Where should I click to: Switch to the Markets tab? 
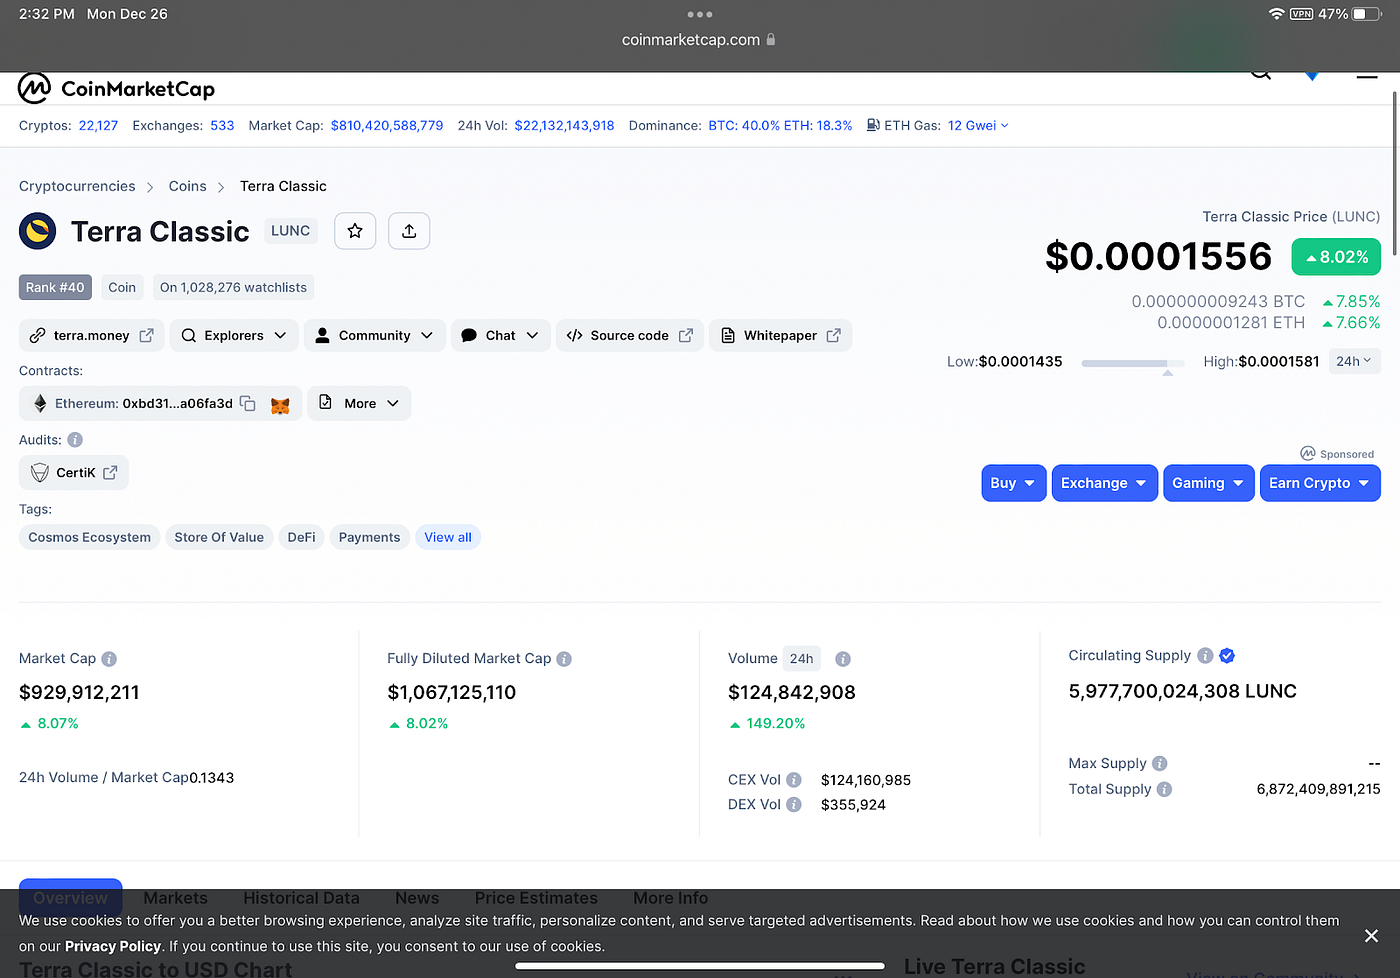click(x=175, y=898)
